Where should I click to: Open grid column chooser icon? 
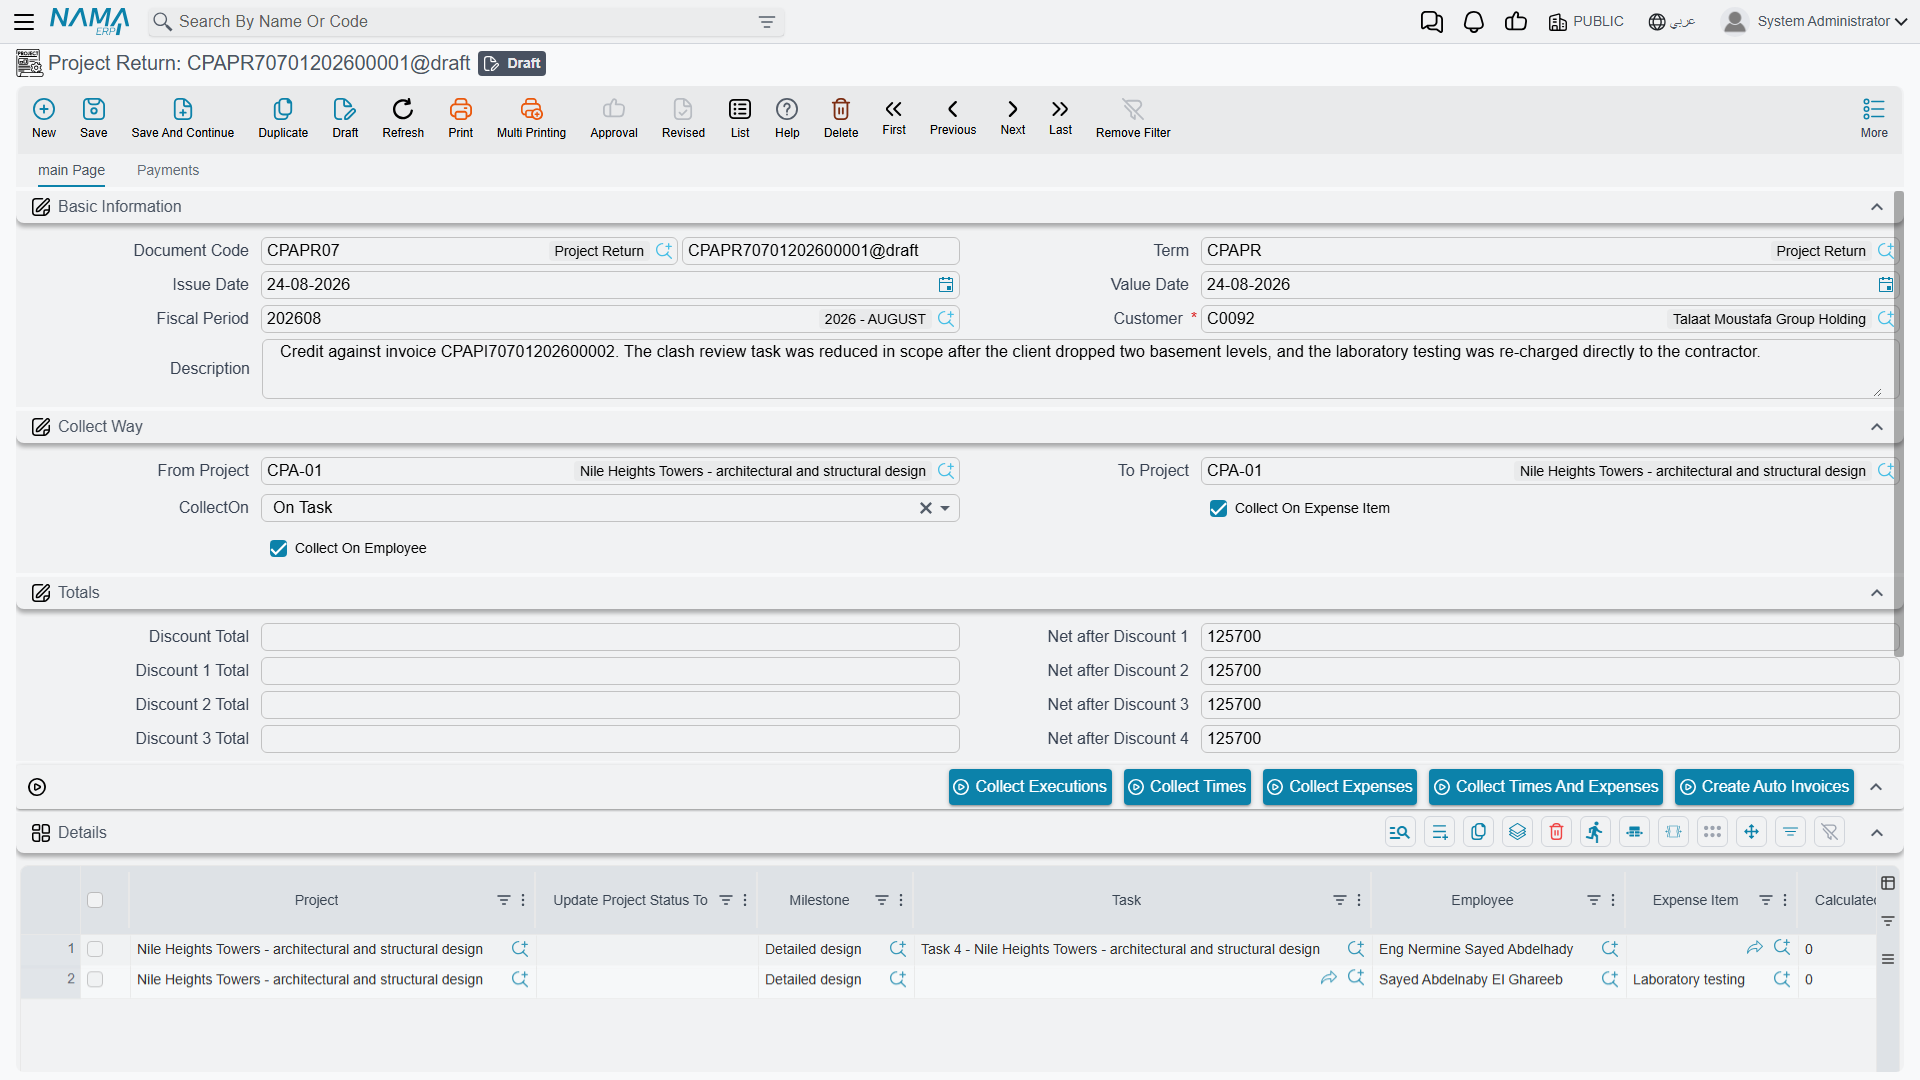click(1888, 883)
